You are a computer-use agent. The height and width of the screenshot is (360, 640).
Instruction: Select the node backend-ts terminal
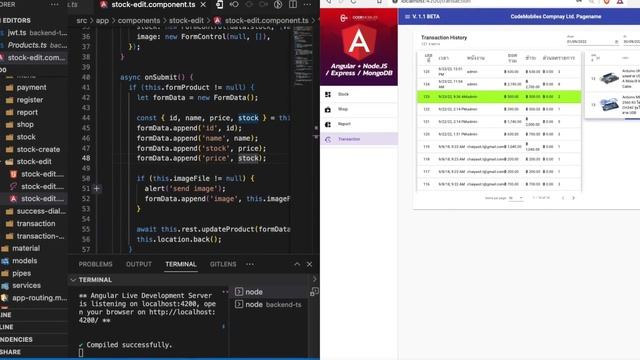[x=269, y=304]
